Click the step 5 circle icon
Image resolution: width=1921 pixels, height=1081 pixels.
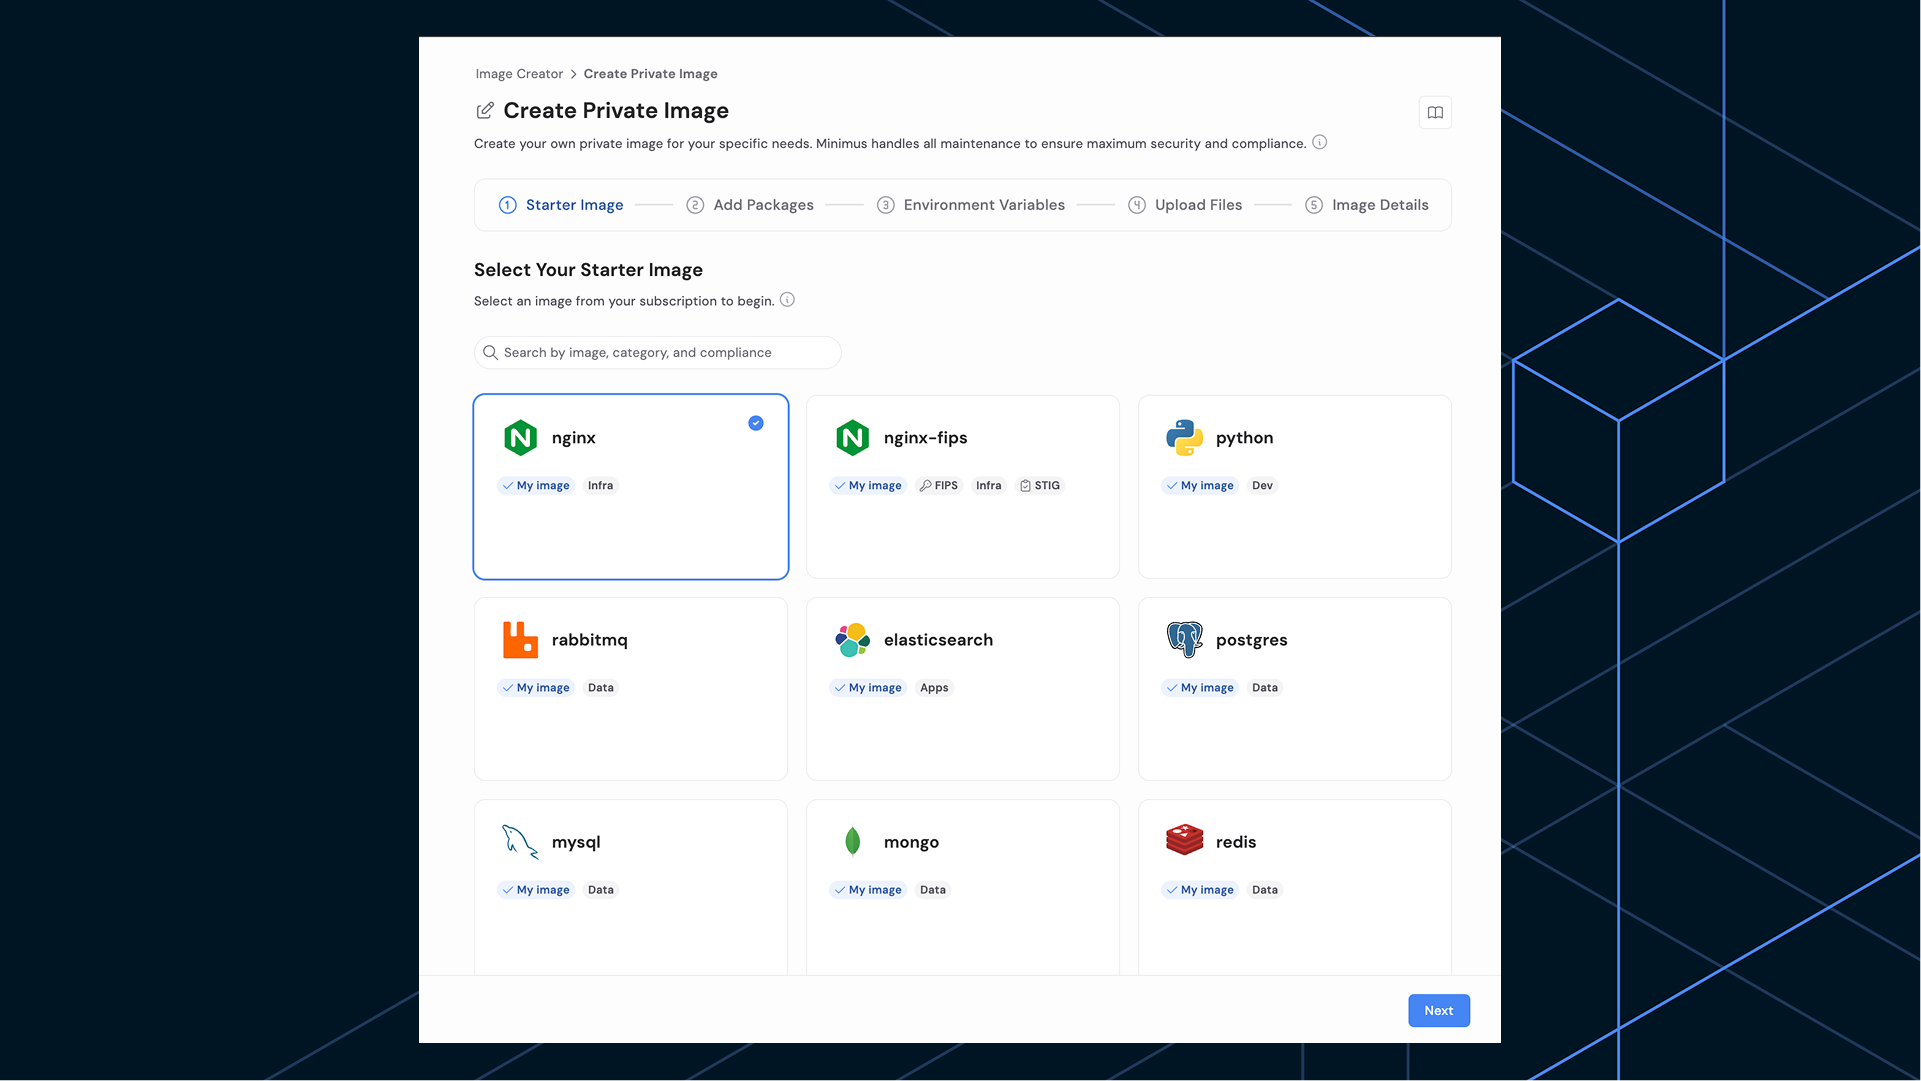pyautogui.click(x=1314, y=205)
